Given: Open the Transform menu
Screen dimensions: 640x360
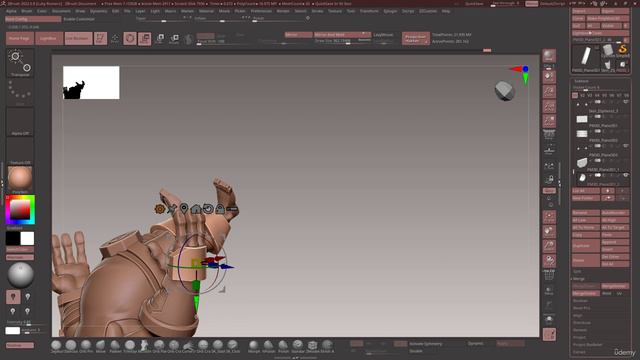Looking at the screenshot, I should (369, 11).
